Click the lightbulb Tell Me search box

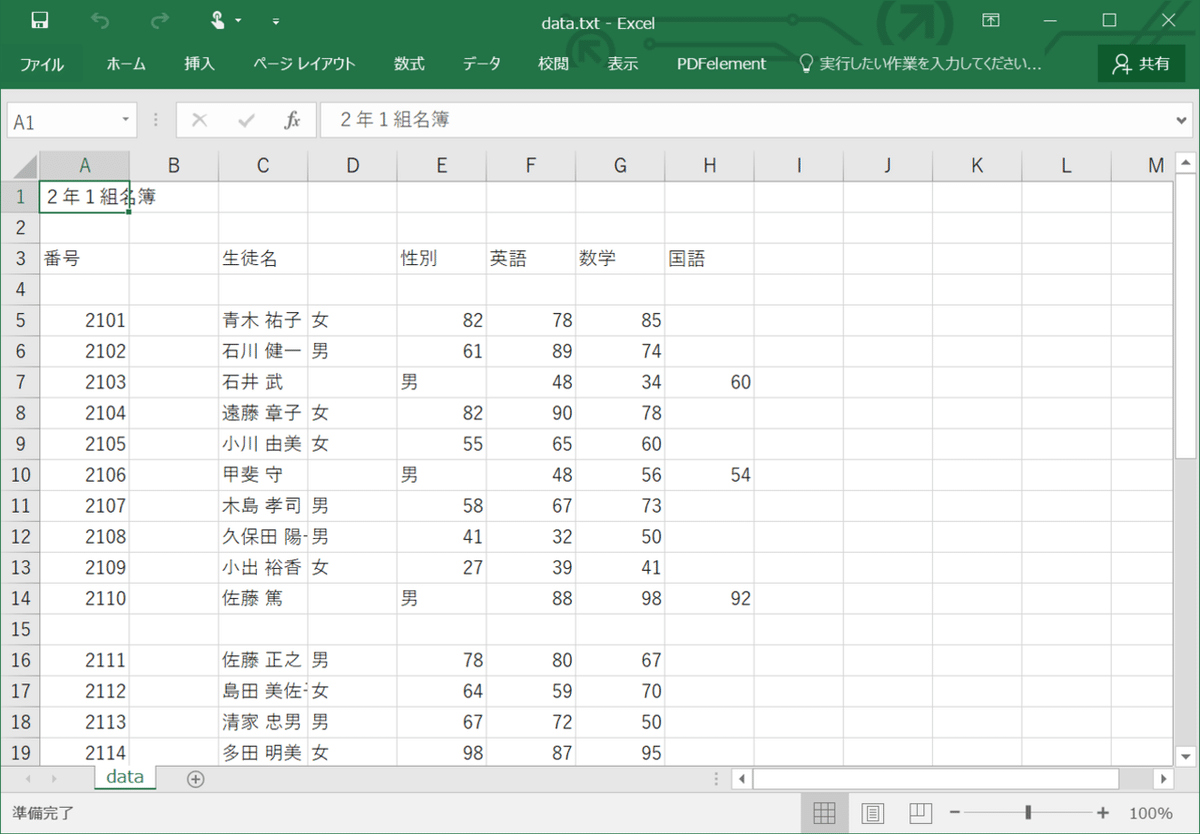coord(919,64)
